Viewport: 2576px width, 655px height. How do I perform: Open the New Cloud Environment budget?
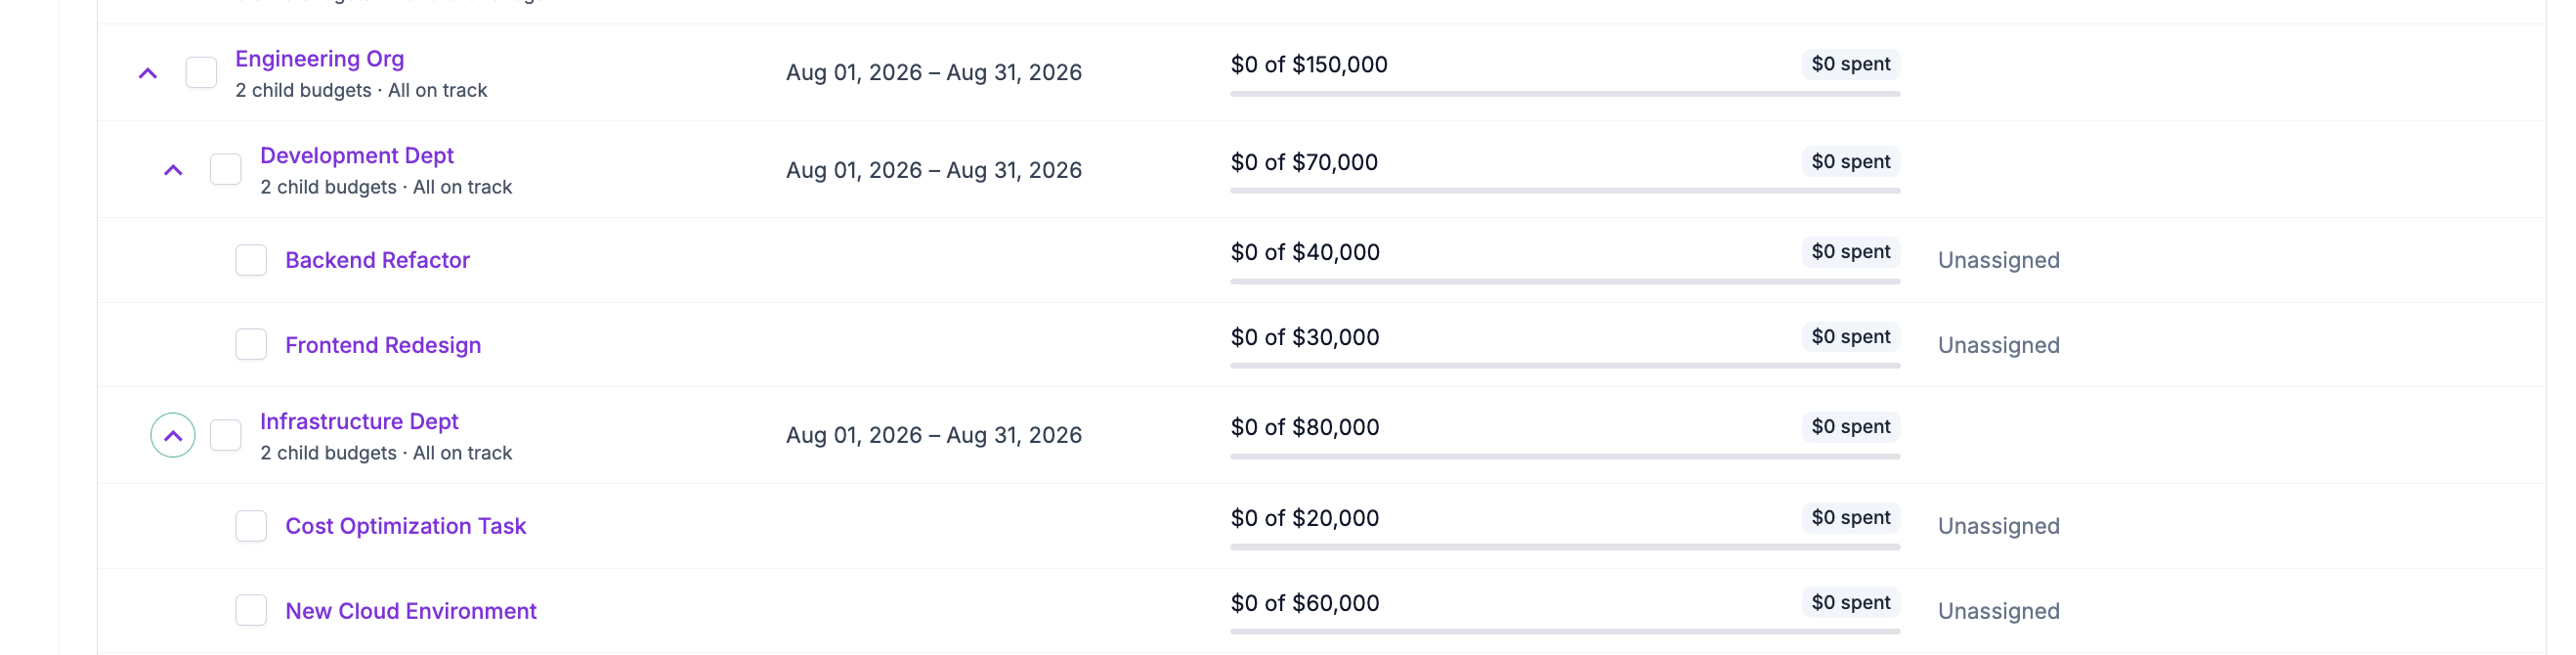(x=411, y=611)
